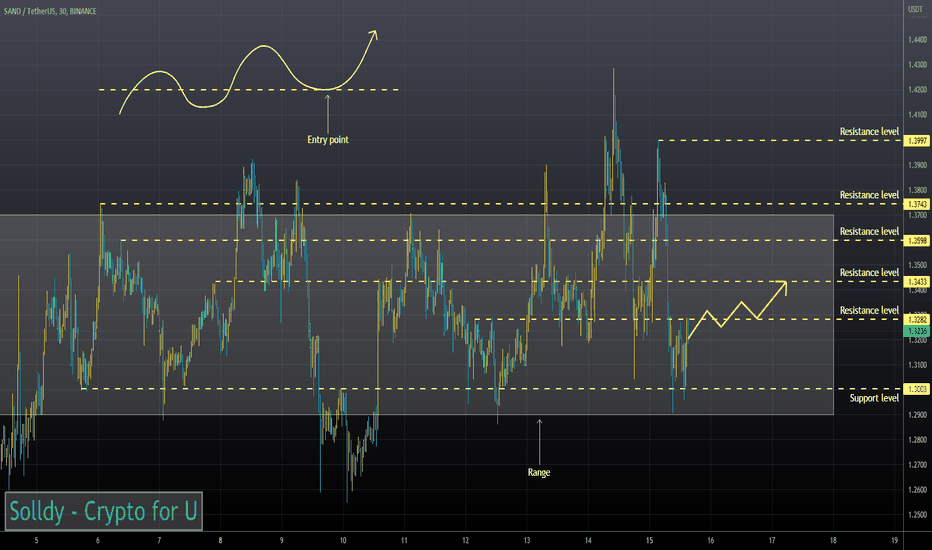Click date 8 on the time axis
932x550 pixels.
point(220,540)
